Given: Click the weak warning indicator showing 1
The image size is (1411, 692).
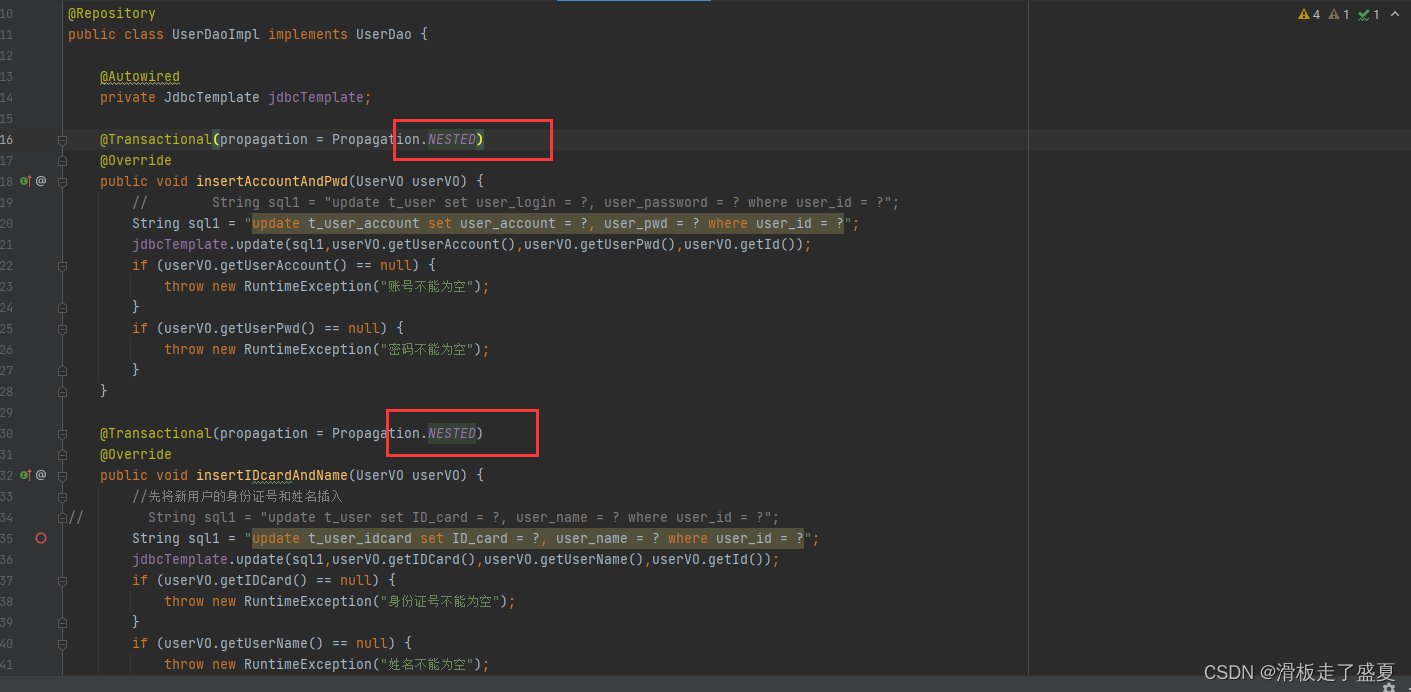Looking at the screenshot, I should pos(1339,14).
